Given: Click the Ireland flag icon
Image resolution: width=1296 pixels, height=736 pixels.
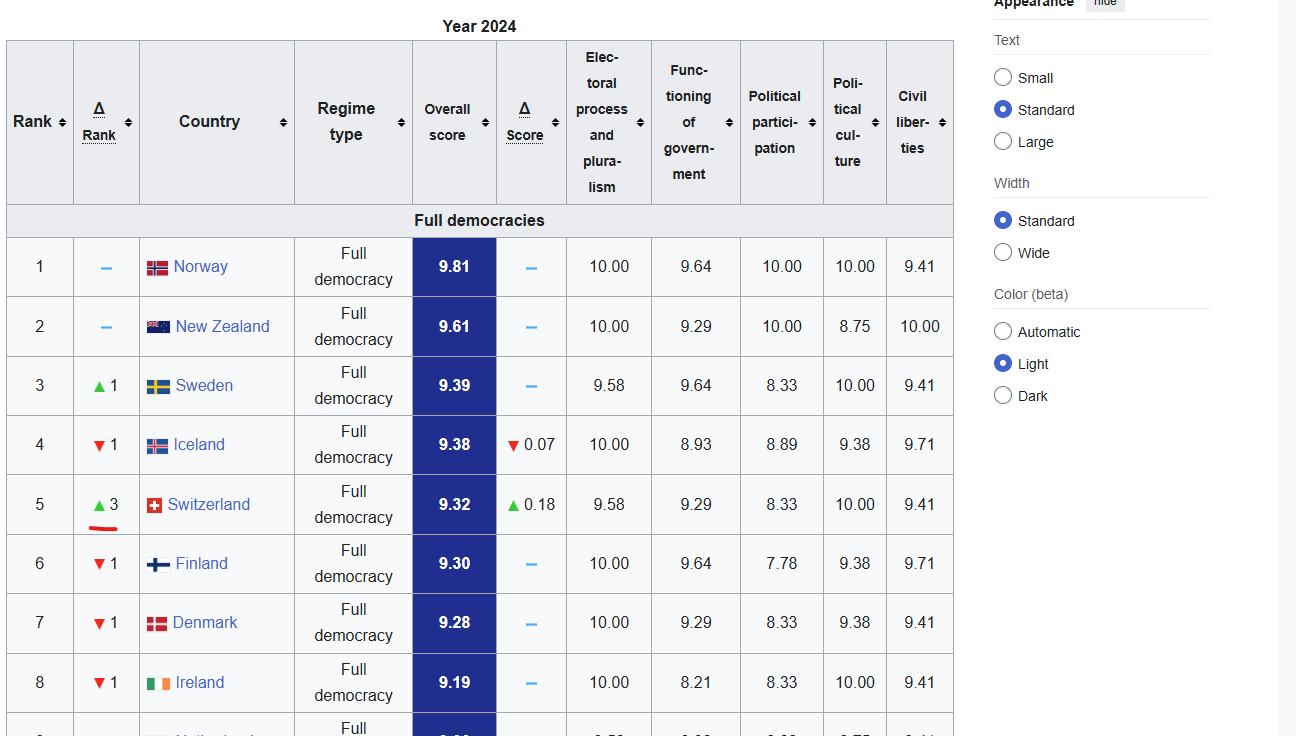Looking at the screenshot, I should 158,684.
